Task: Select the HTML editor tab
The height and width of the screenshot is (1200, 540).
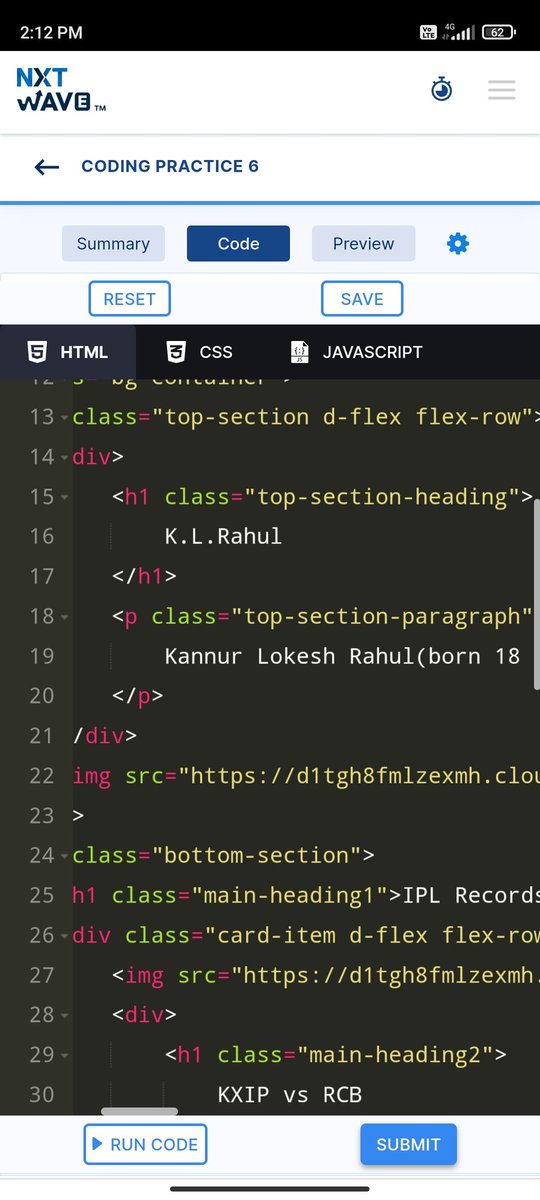Action: point(67,352)
